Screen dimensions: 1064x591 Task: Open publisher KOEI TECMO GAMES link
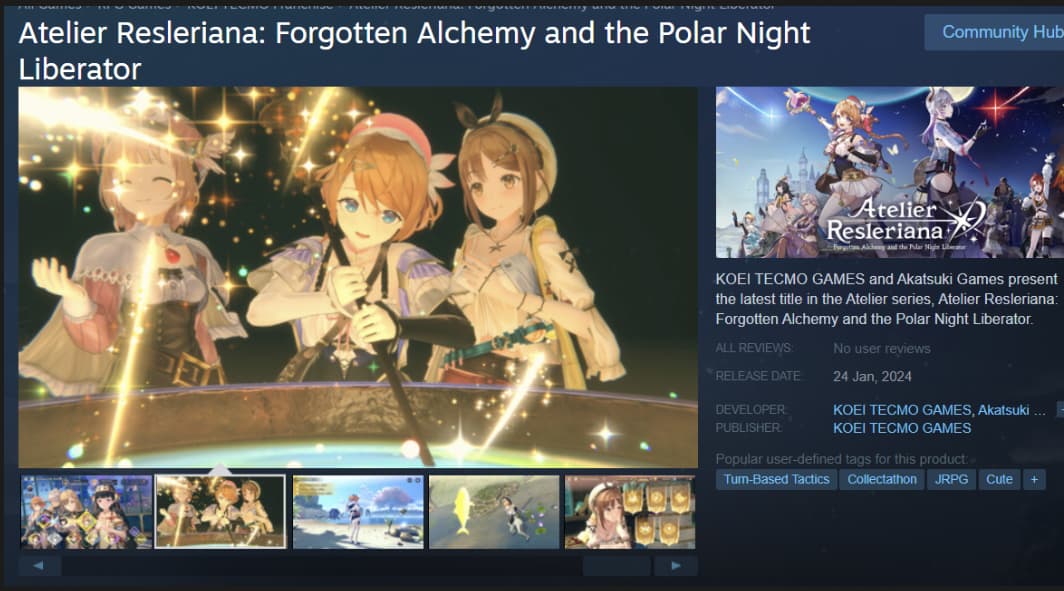pos(902,428)
